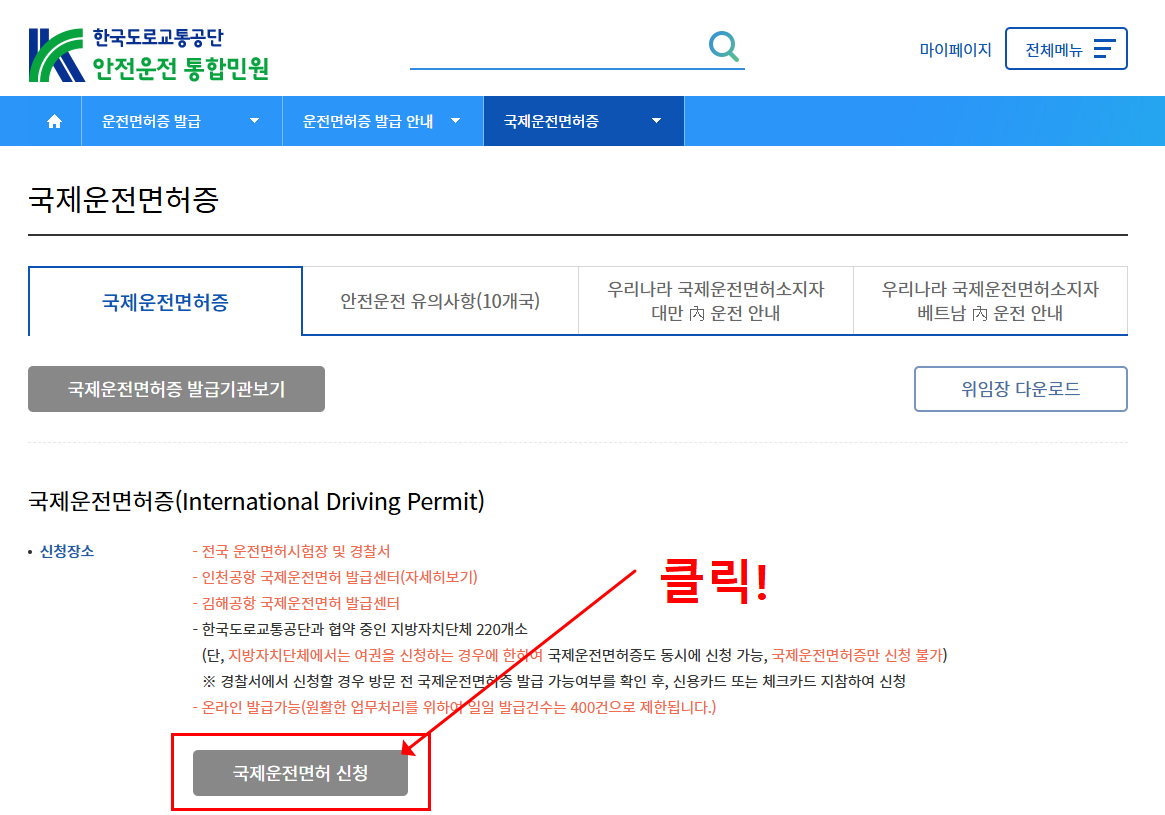Open the 전체메뉴 hamburger menu button
1165x815 pixels.
(1065, 49)
